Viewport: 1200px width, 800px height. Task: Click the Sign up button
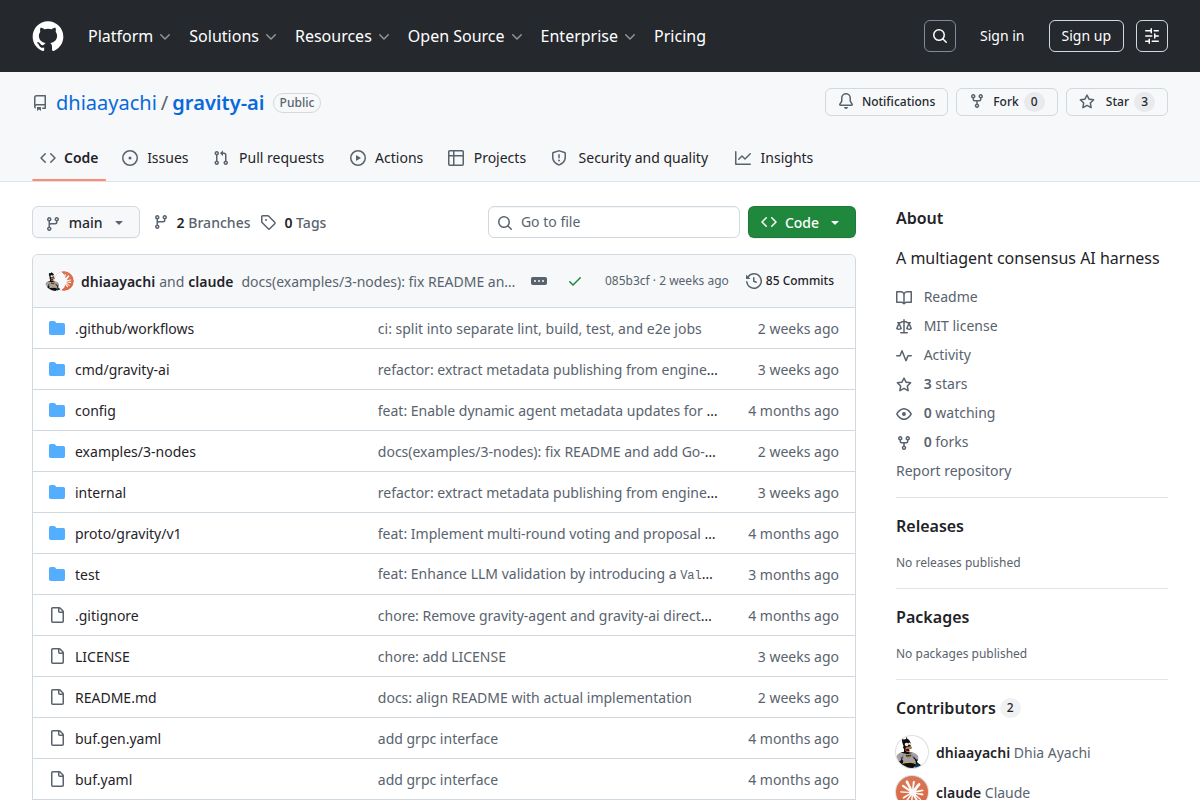1086,36
